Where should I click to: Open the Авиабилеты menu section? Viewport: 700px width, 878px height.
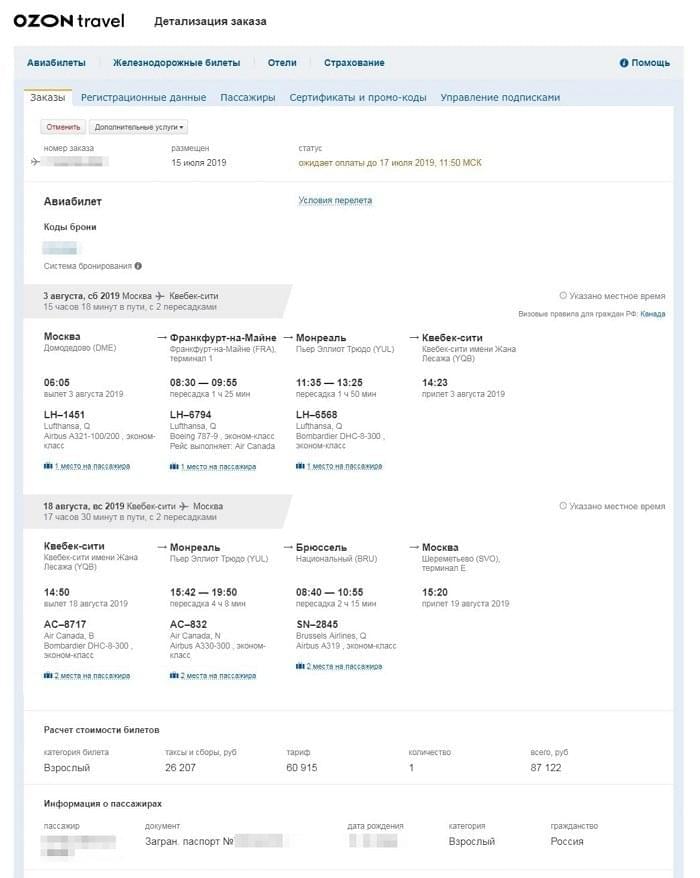(56, 63)
